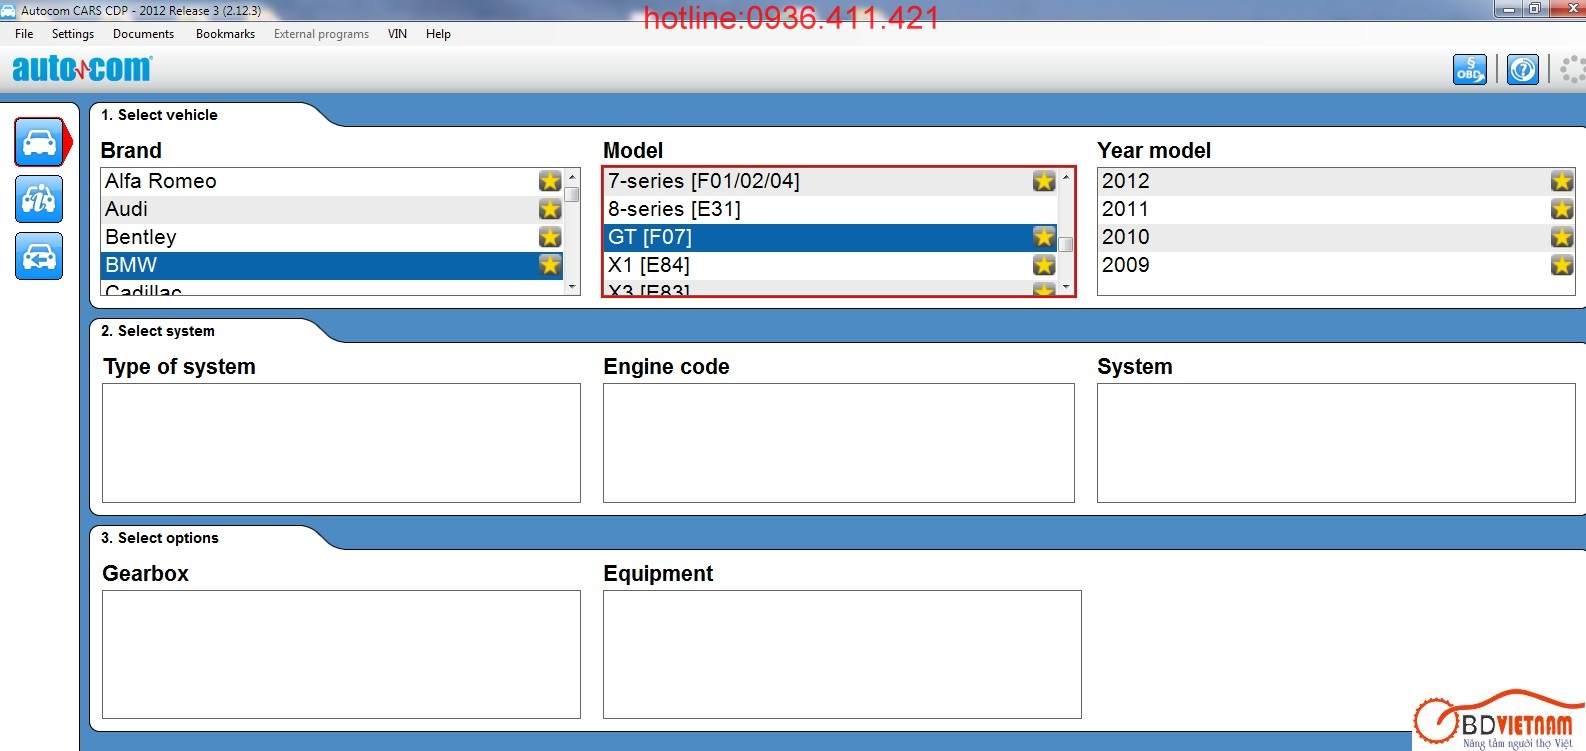The height and width of the screenshot is (751, 1586).
Task: Open the Settings menu
Action: coord(73,34)
